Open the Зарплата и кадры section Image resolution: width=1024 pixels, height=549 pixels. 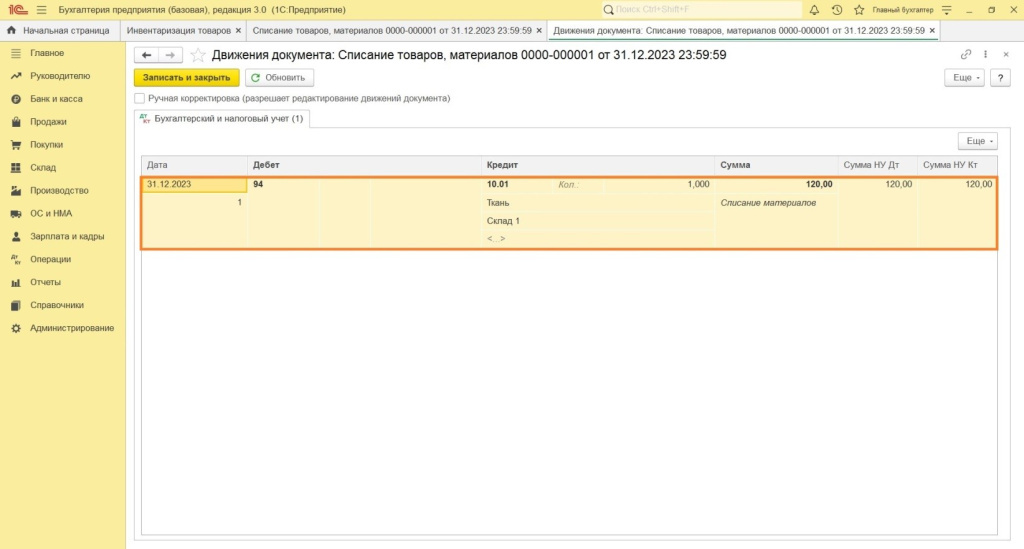coord(67,236)
